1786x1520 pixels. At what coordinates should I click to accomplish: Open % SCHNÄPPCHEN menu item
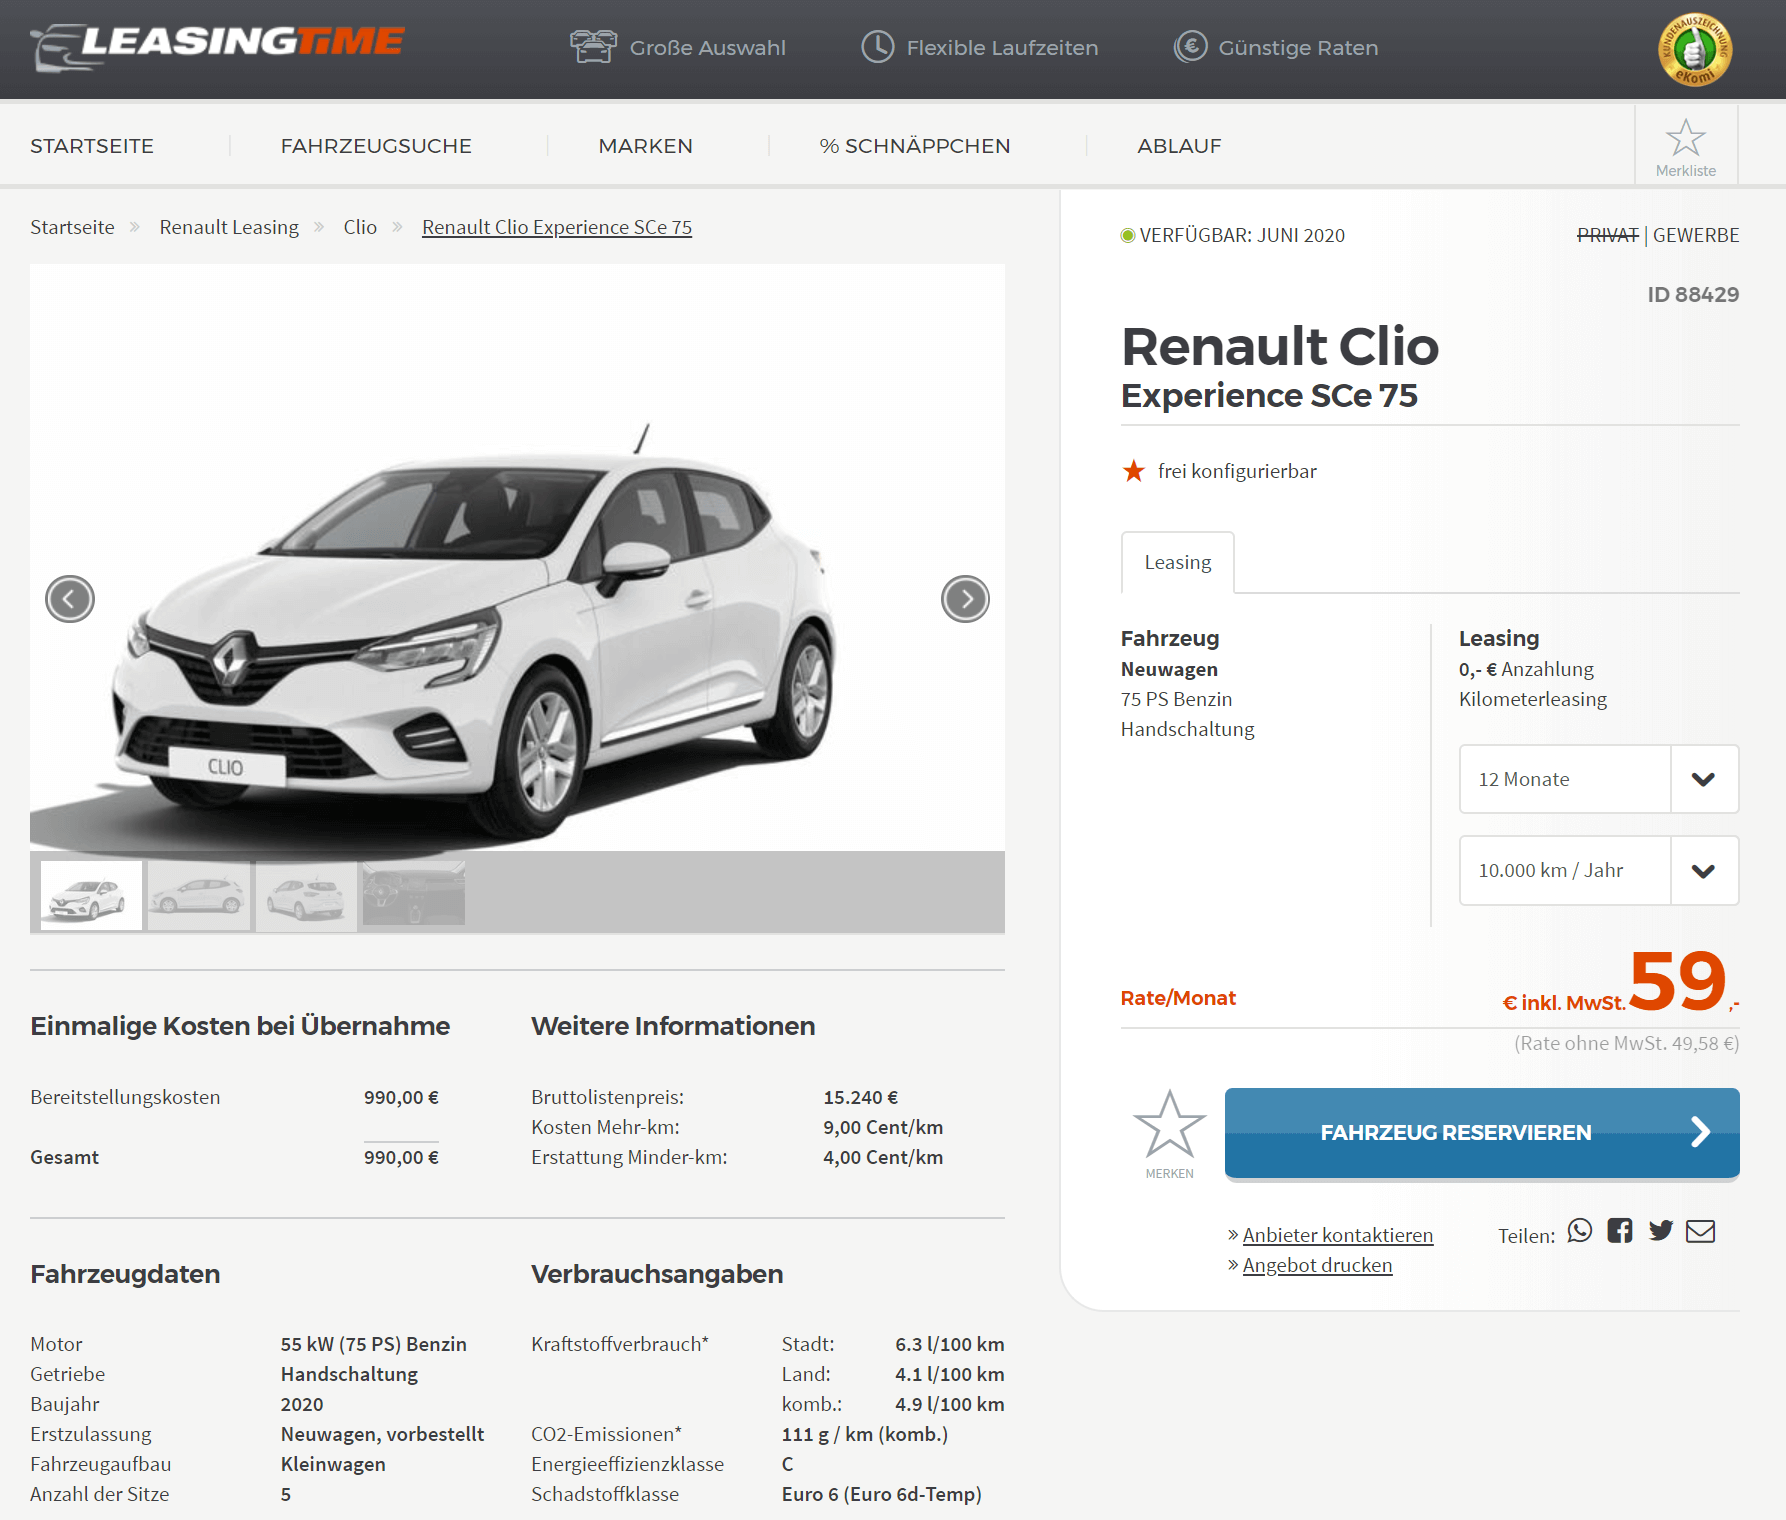[914, 146]
